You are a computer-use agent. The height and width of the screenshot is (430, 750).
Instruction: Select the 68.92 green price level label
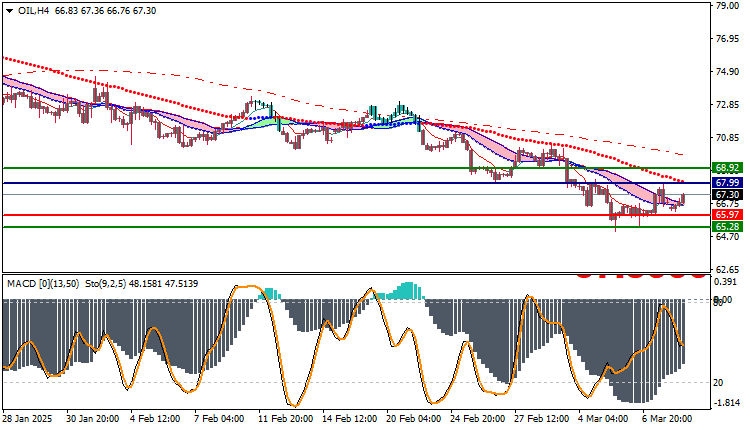click(x=728, y=168)
